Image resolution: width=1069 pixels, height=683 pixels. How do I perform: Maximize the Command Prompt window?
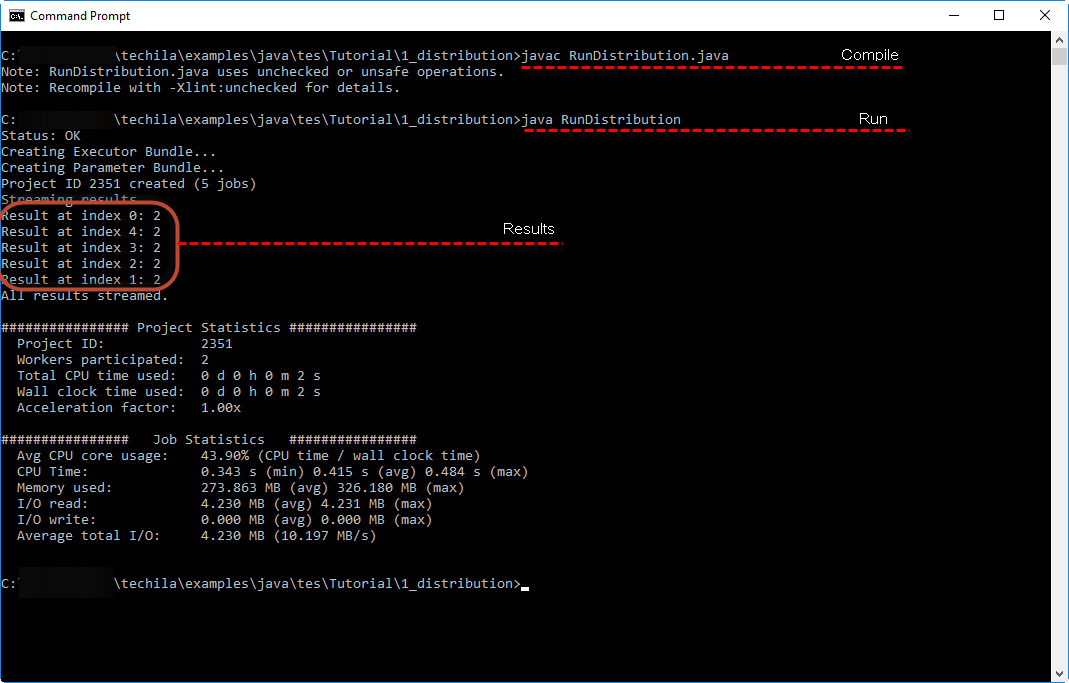pyautogui.click(x=999, y=15)
